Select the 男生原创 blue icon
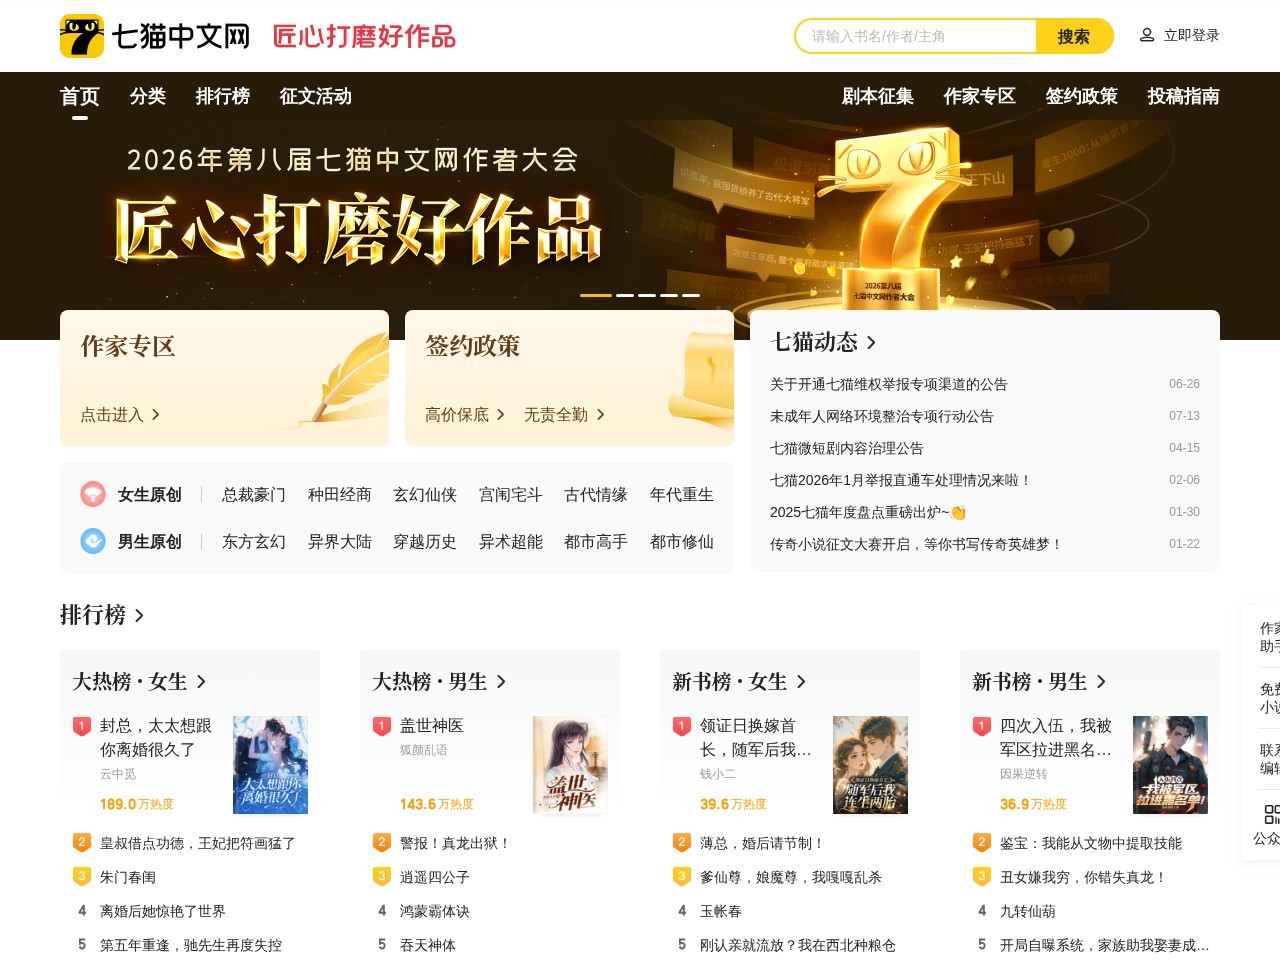The height and width of the screenshot is (960, 1280). pyautogui.click(x=93, y=541)
